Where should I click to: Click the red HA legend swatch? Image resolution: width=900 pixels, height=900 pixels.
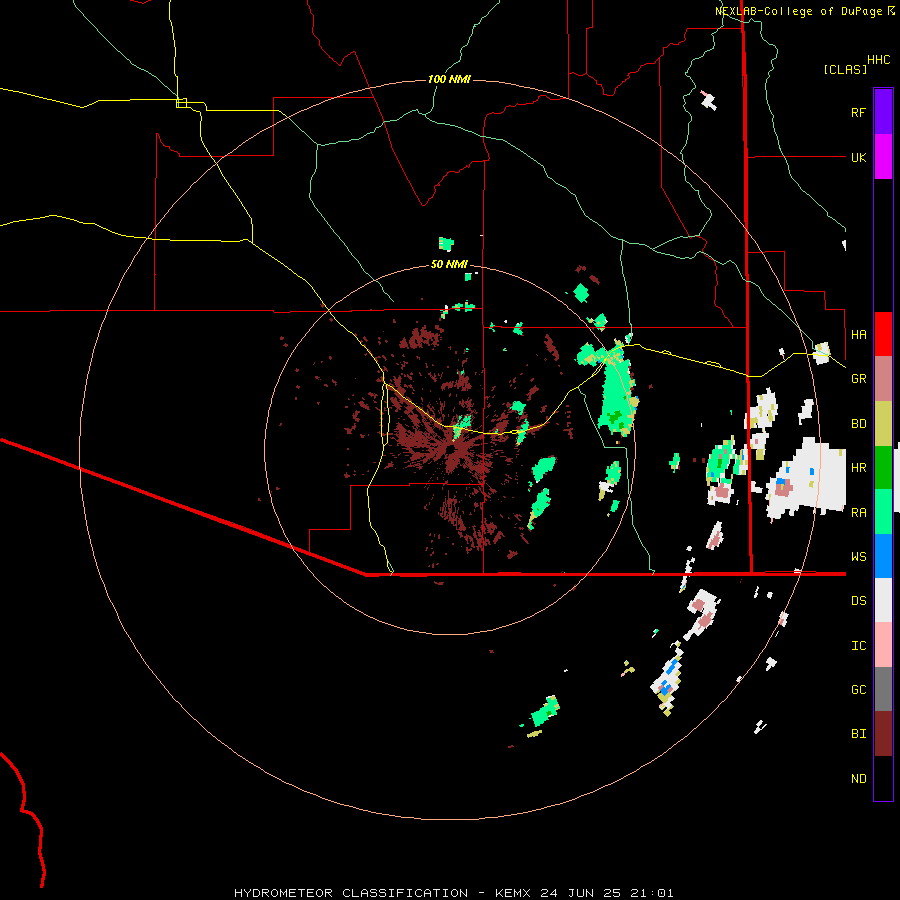click(883, 334)
